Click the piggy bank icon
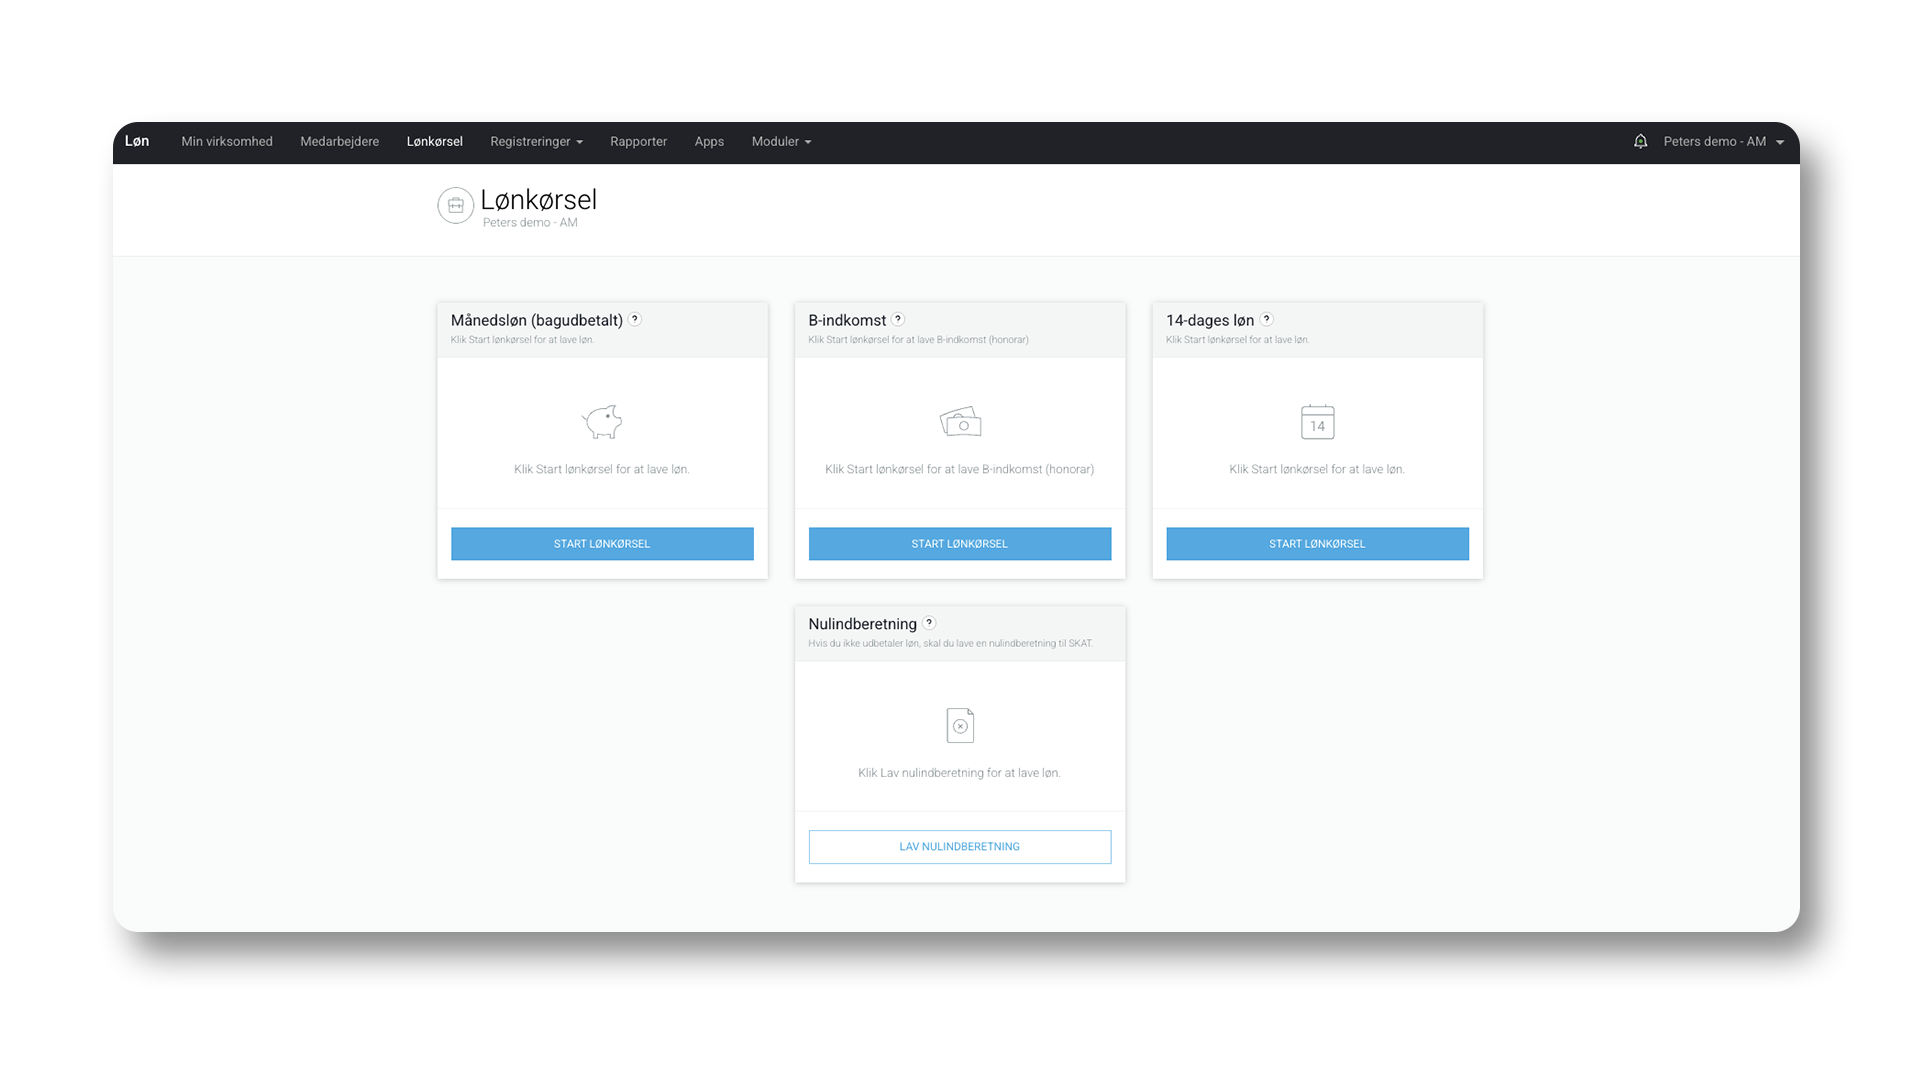The width and height of the screenshot is (1920, 1080). pos(602,422)
